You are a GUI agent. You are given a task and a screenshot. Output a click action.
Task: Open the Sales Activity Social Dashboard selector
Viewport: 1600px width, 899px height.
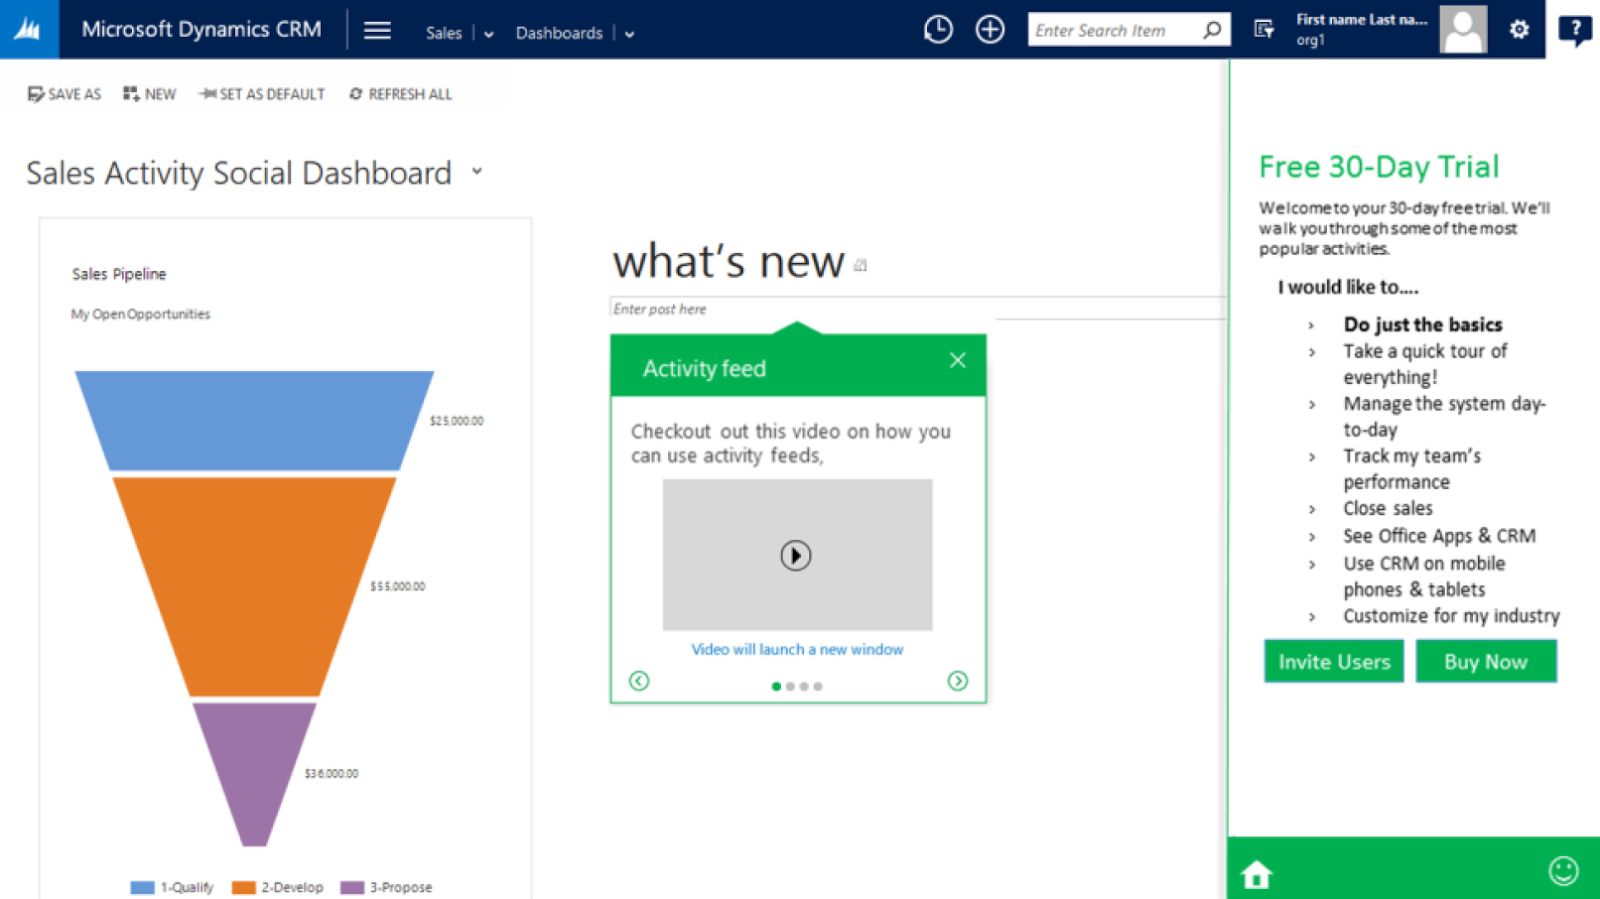(x=477, y=172)
